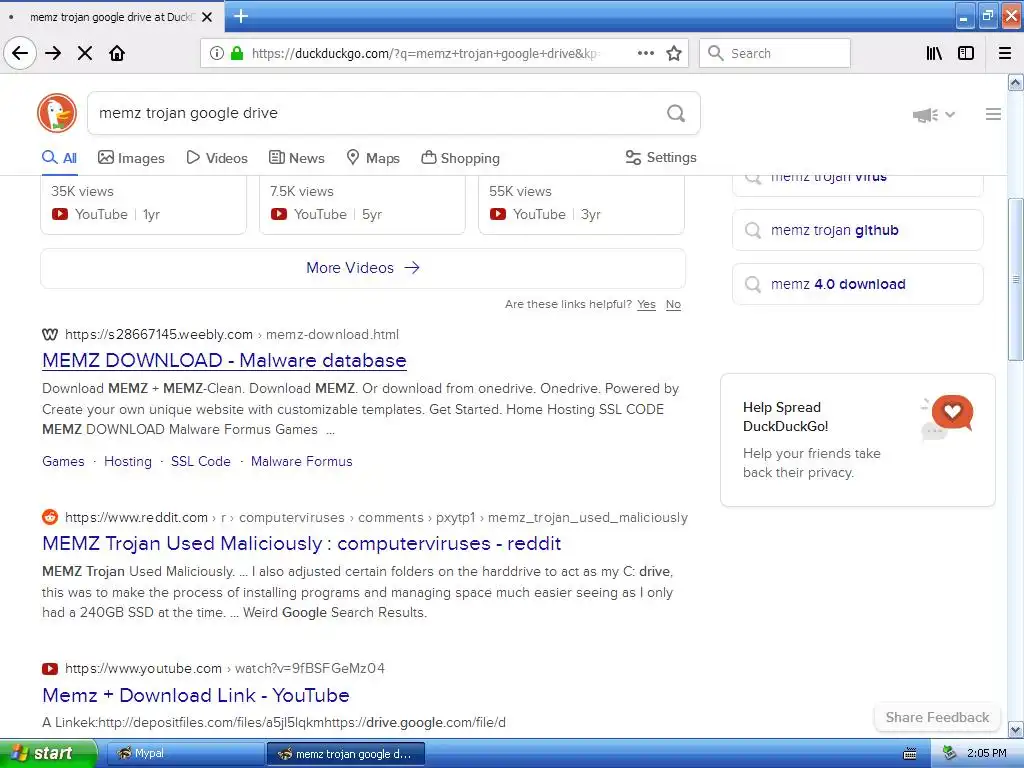Open the Games sitelink
This screenshot has width=1024, height=768.
[63, 461]
